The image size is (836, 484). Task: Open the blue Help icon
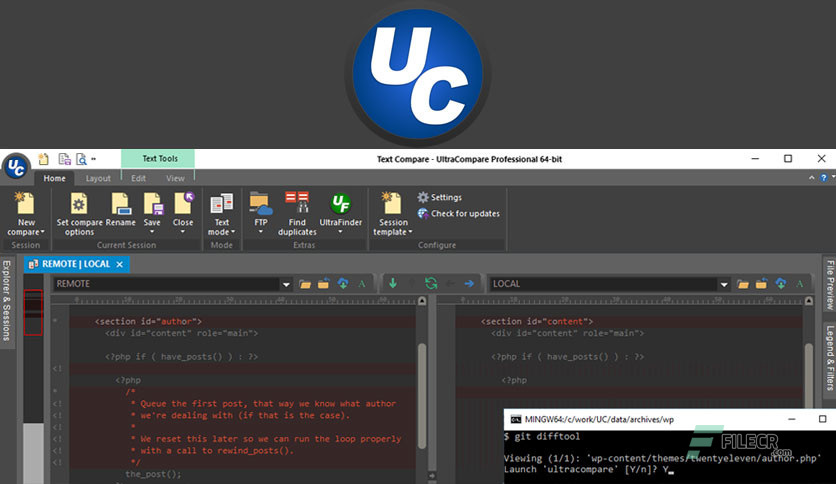click(824, 178)
